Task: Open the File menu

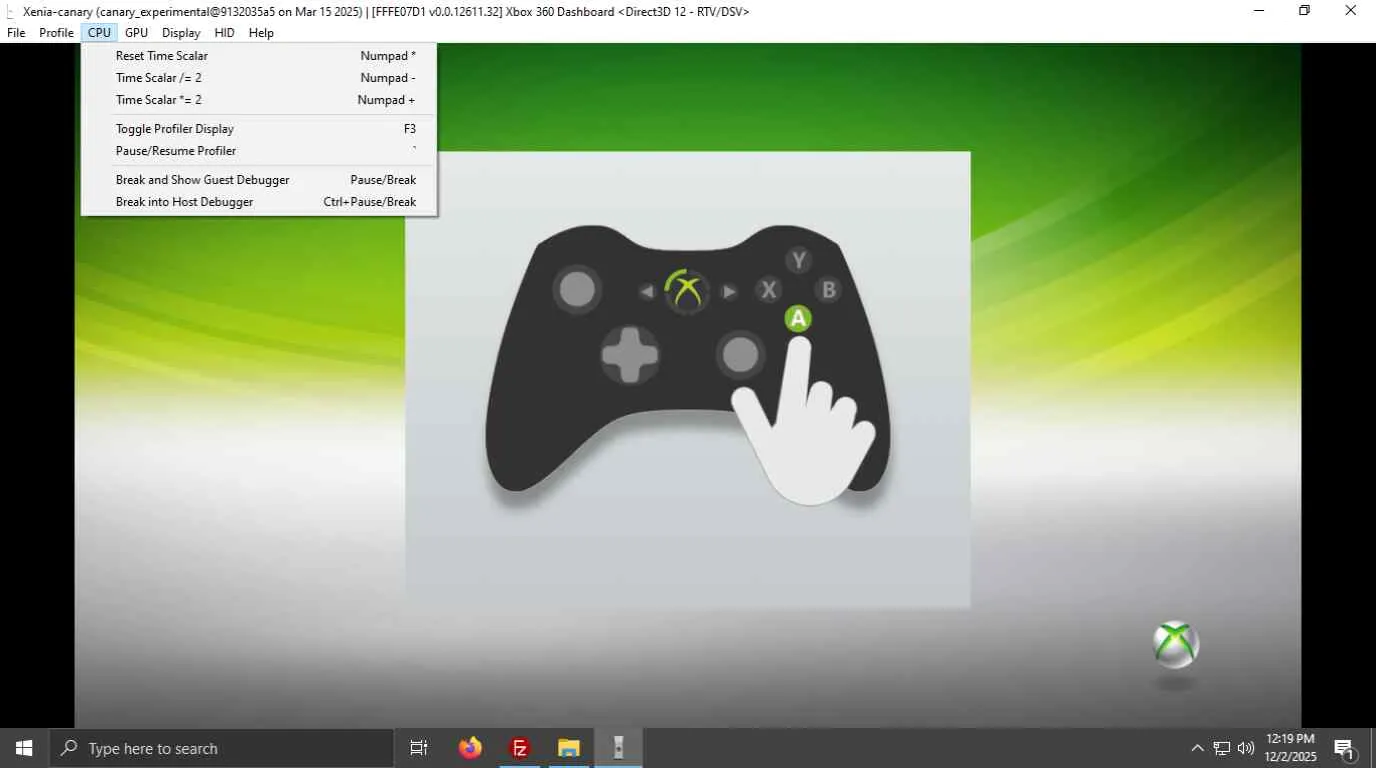Action: [16, 33]
